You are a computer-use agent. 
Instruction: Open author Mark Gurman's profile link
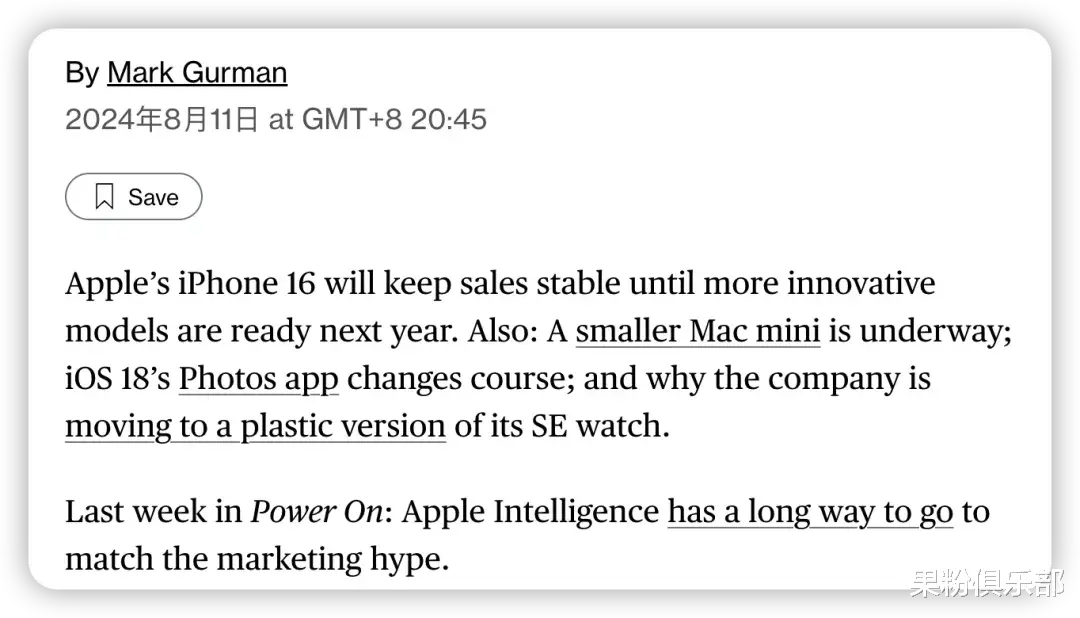[197, 72]
